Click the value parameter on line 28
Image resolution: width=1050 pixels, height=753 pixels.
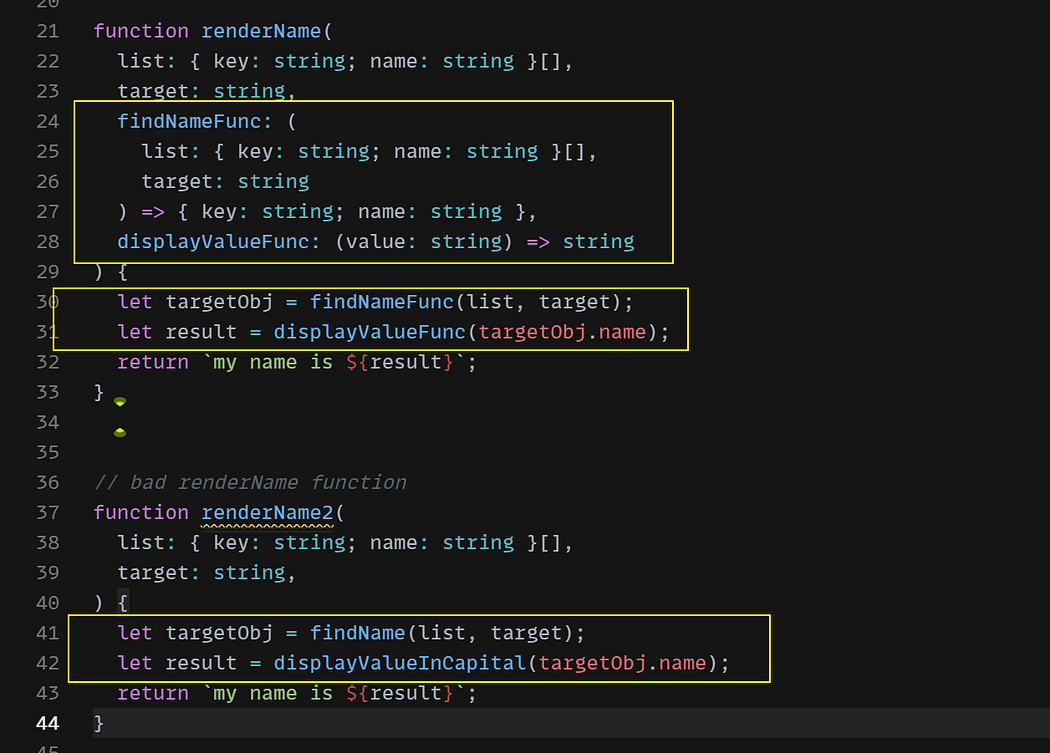tap(376, 242)
